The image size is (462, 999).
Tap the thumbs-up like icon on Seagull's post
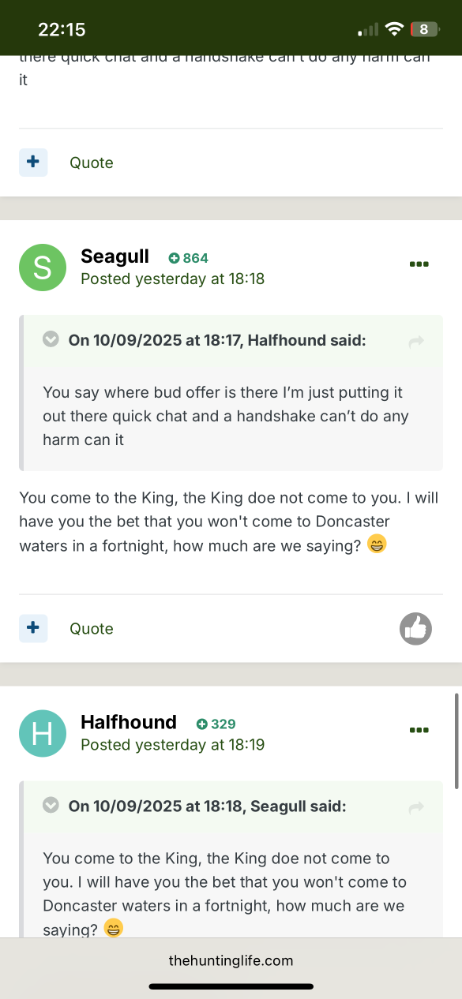pyautogui.click(x=415, y=629)
